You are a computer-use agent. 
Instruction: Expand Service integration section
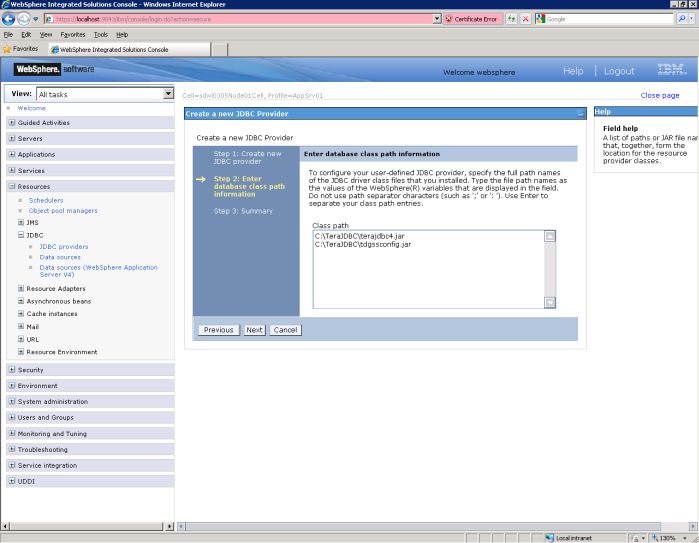point(12,465)
